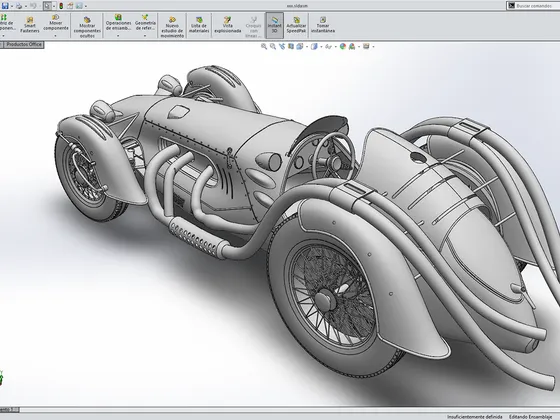Select the cursor selection tool

[47, 6]
